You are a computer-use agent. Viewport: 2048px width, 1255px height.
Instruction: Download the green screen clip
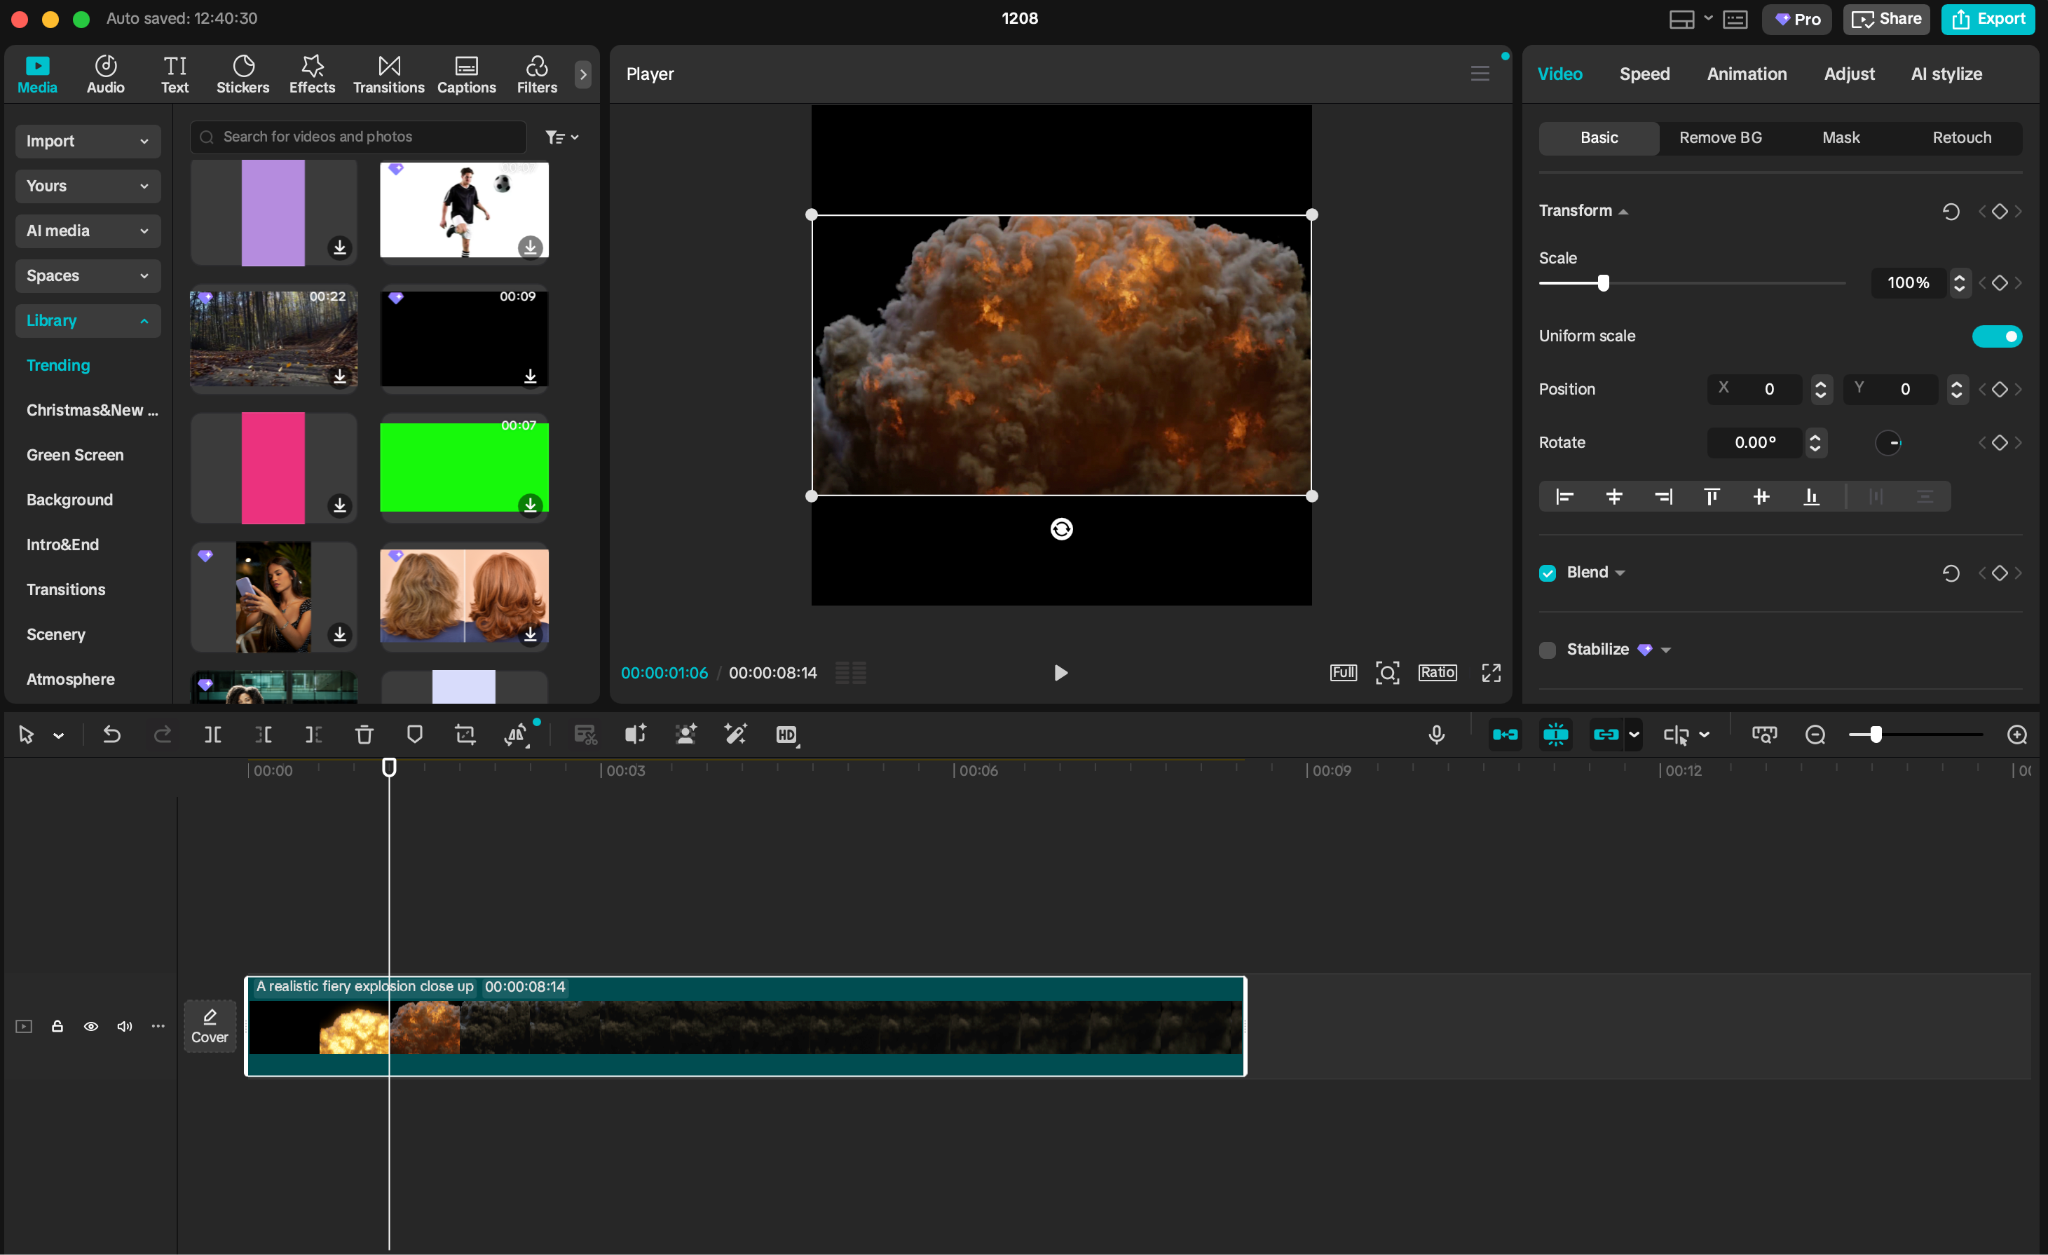point(531,506)
